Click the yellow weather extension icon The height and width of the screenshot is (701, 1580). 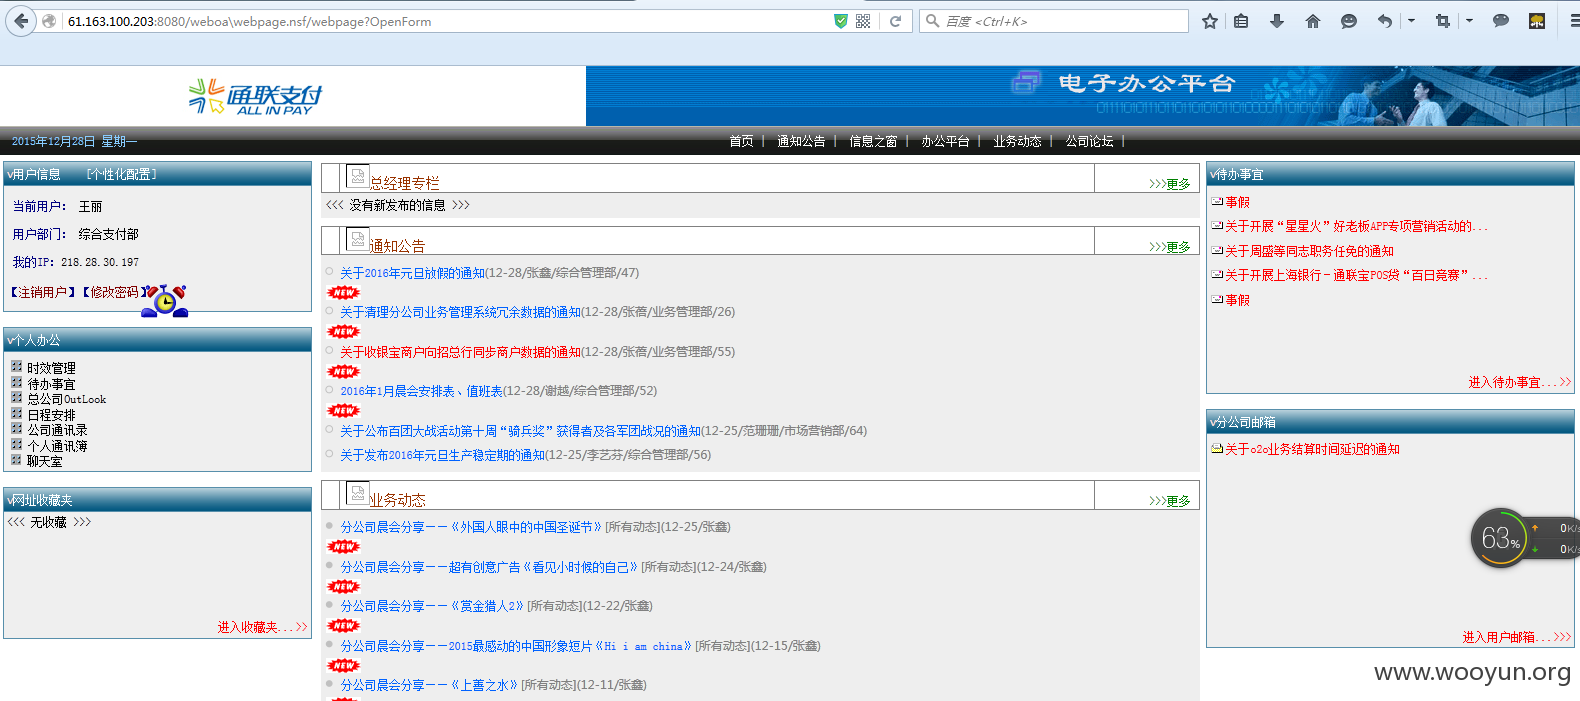point(1537,21)
